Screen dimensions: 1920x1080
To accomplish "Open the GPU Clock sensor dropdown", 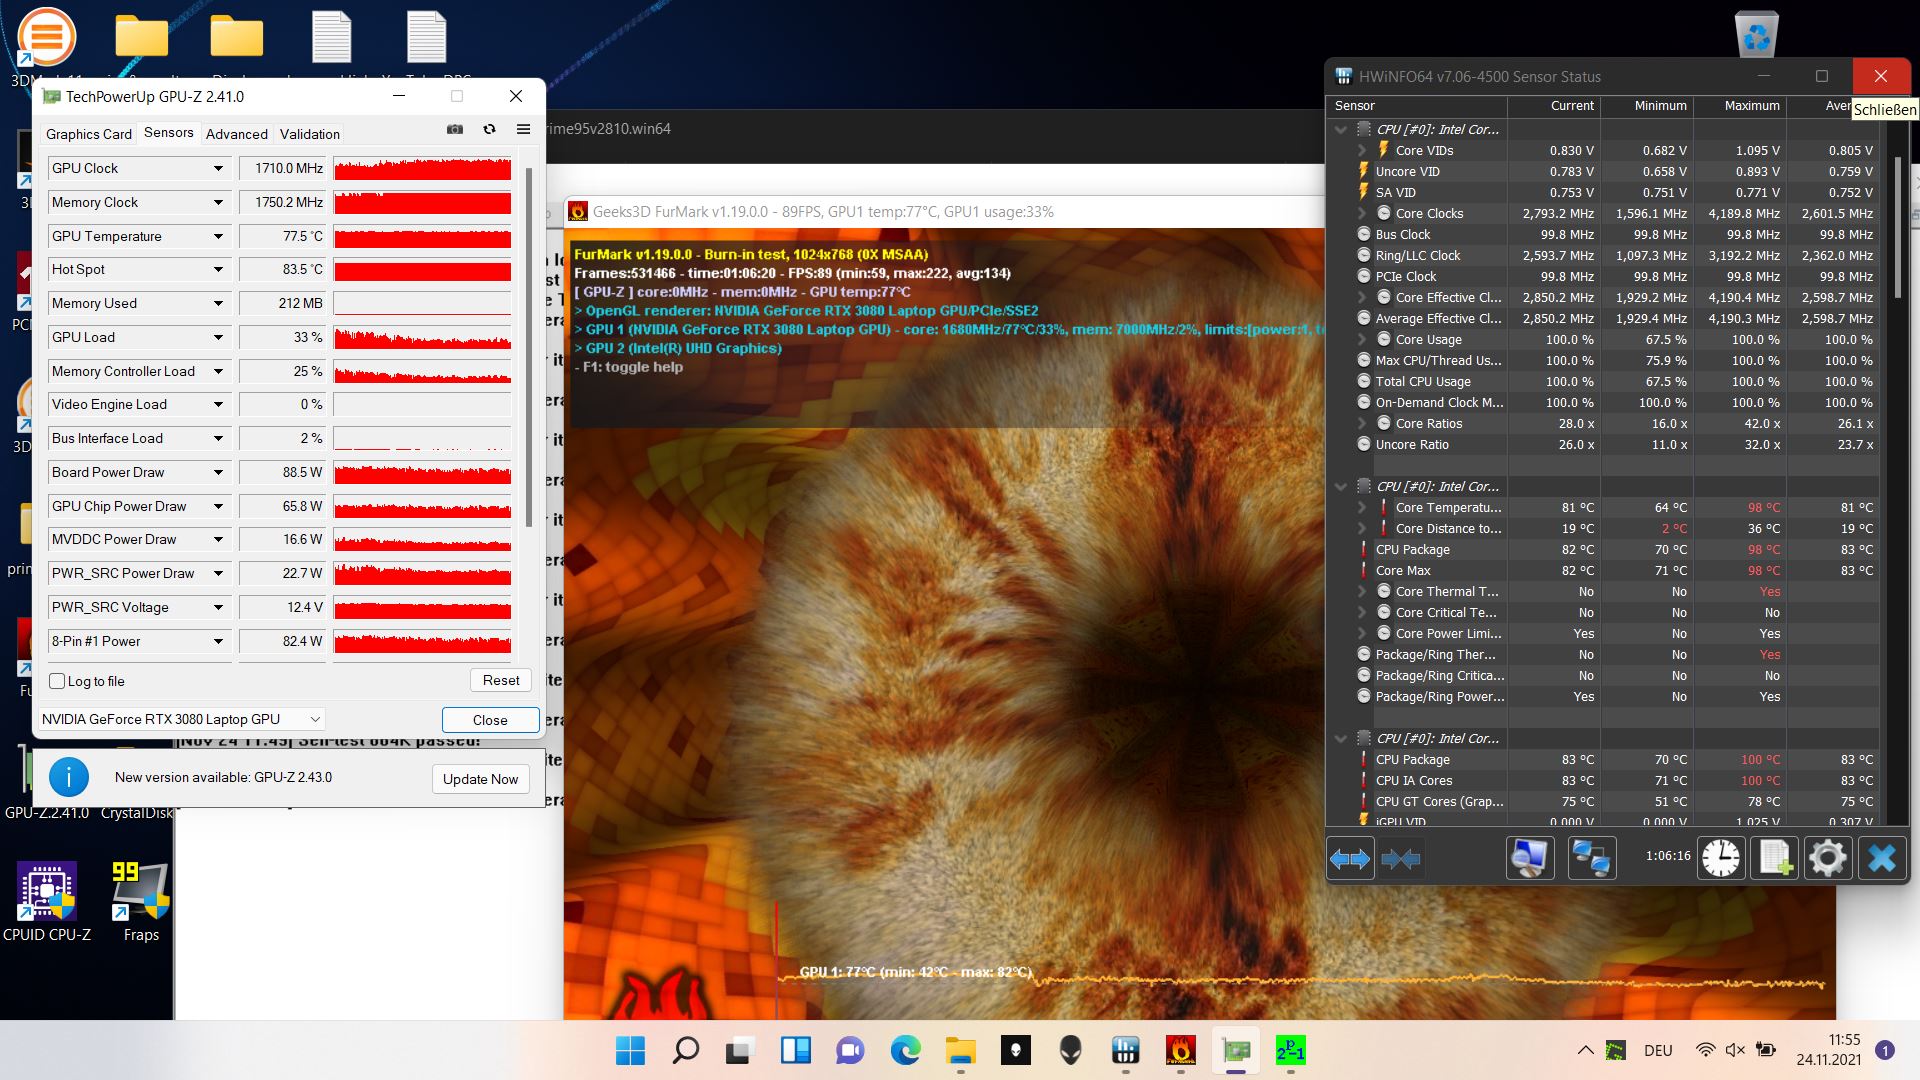I will click(x=218, y=169).
